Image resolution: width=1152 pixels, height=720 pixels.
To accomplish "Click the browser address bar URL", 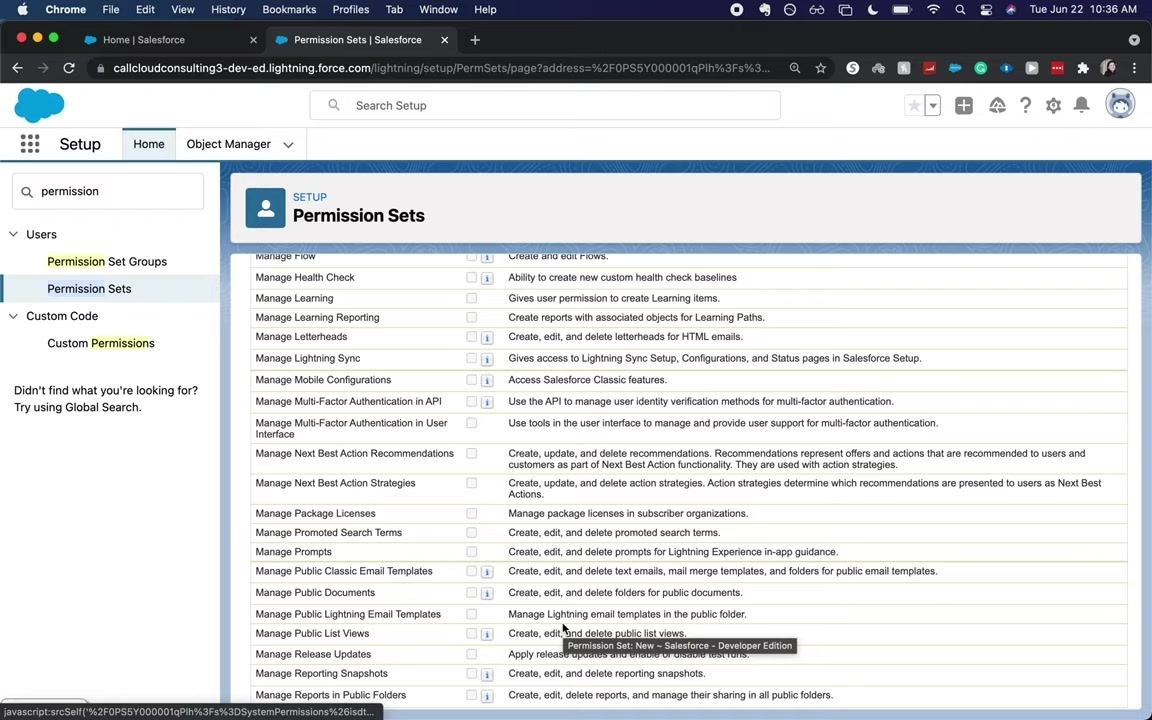I will [x=442, y=68].
